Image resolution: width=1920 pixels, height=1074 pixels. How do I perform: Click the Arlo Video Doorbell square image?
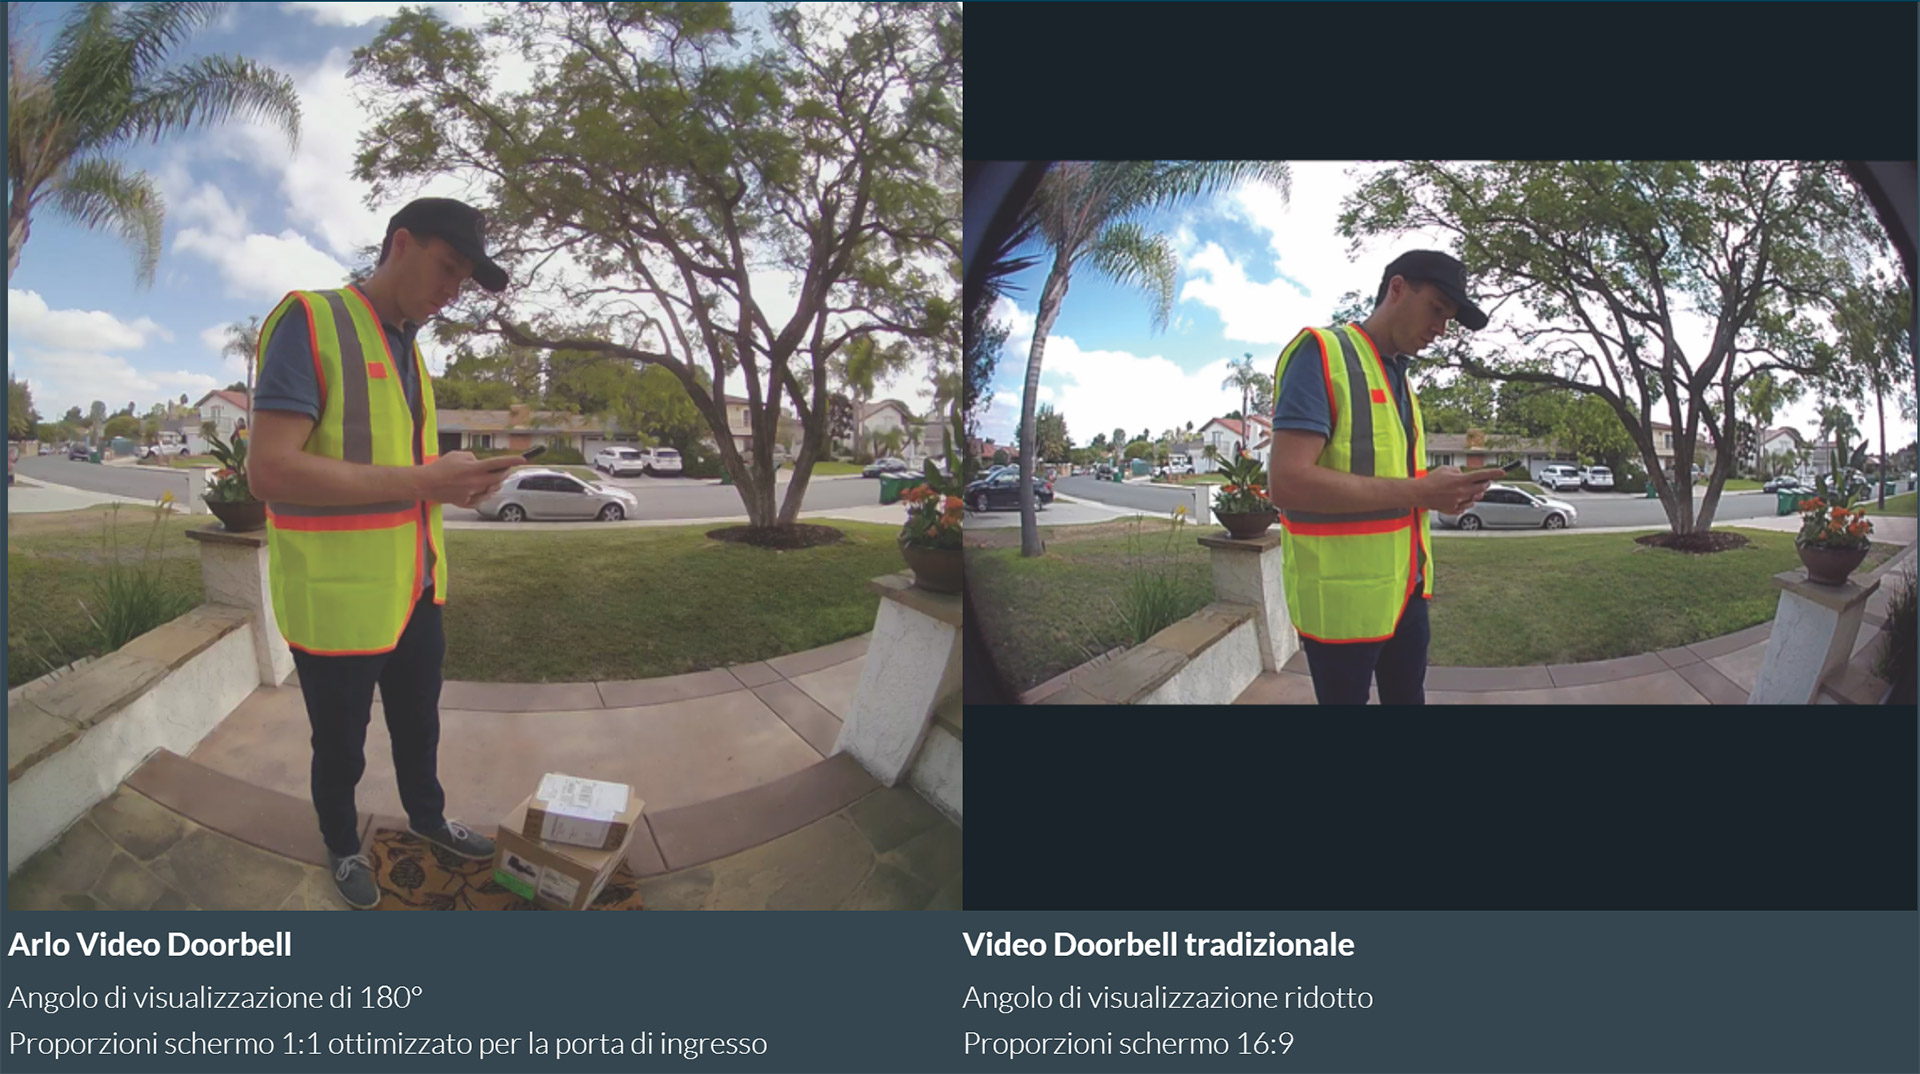coord(485,455)
